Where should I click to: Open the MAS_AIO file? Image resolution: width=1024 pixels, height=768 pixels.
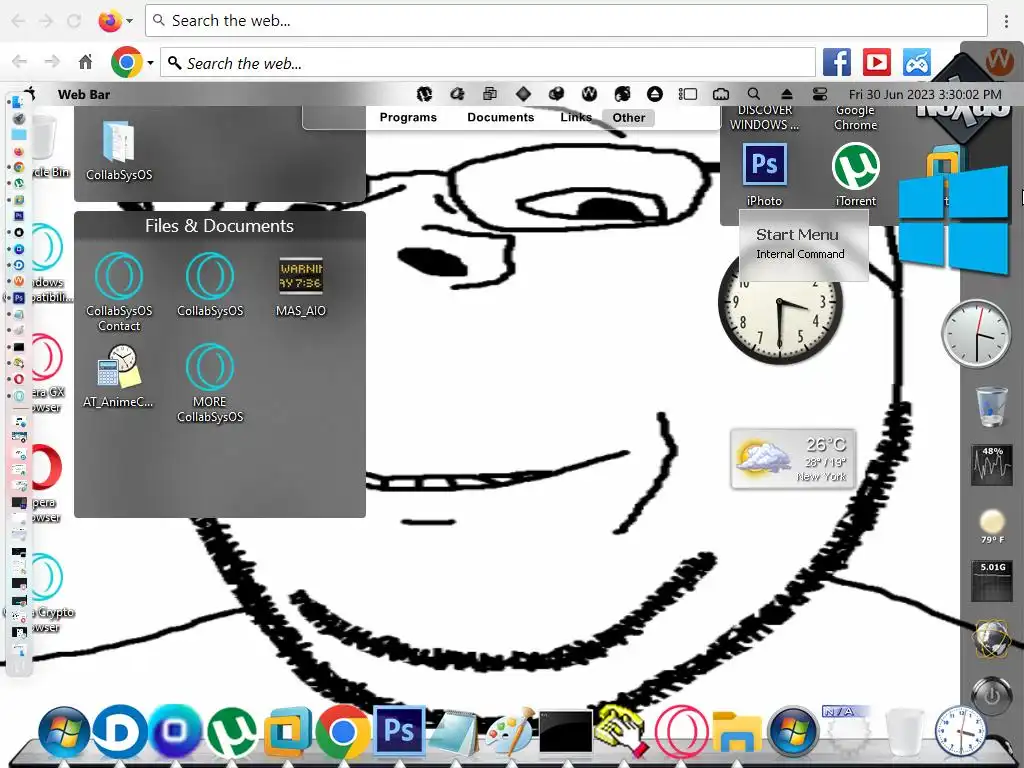click(300, 287)
